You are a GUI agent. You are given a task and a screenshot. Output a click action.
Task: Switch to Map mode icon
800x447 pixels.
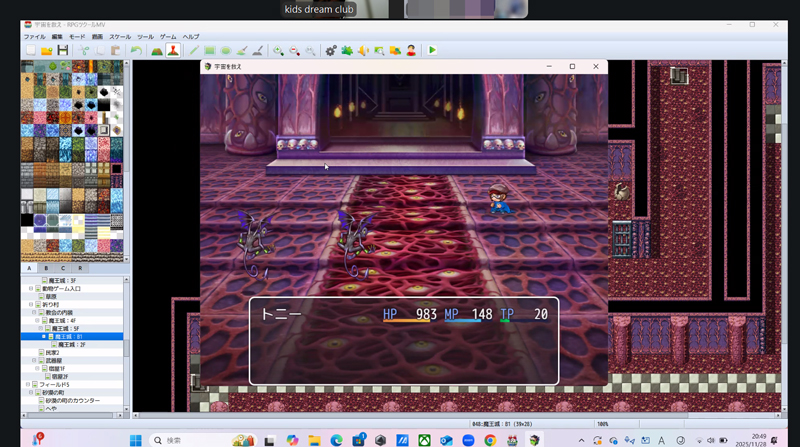pyautogui.click(x=157, y=50)
